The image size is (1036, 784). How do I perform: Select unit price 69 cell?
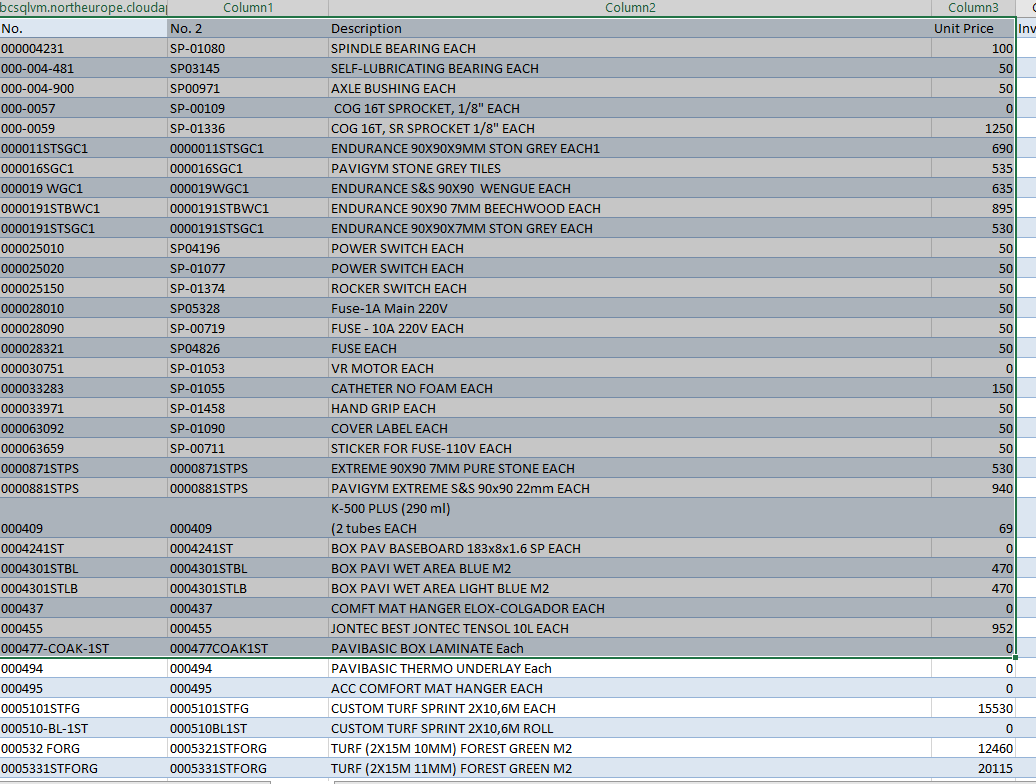(973, 518)
